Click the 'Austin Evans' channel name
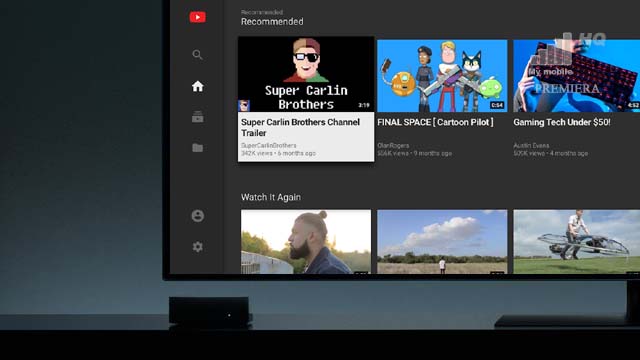Screen dimensions: 640x360 click(531, 145)
